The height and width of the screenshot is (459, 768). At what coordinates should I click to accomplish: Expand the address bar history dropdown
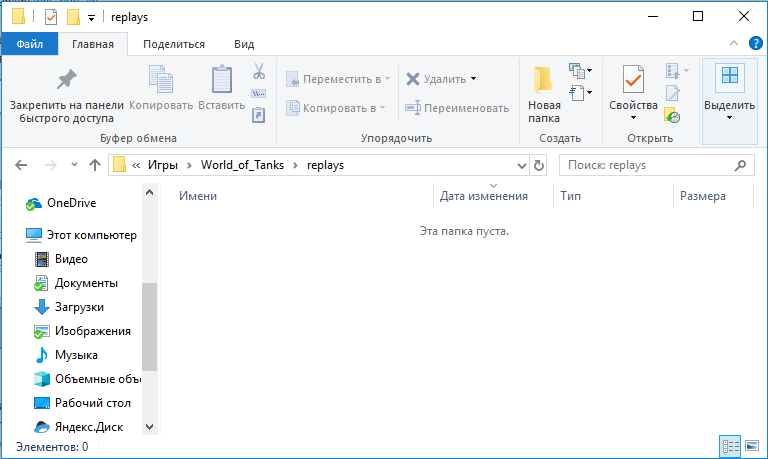click(x=521, y=165)
